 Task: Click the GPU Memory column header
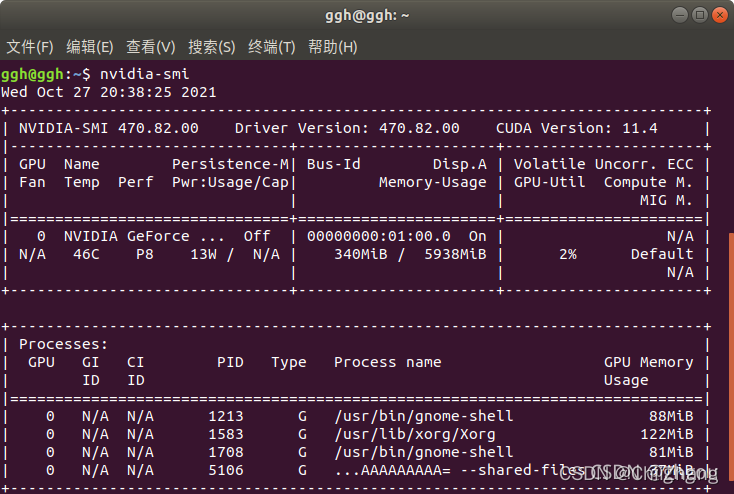(648, 362)
